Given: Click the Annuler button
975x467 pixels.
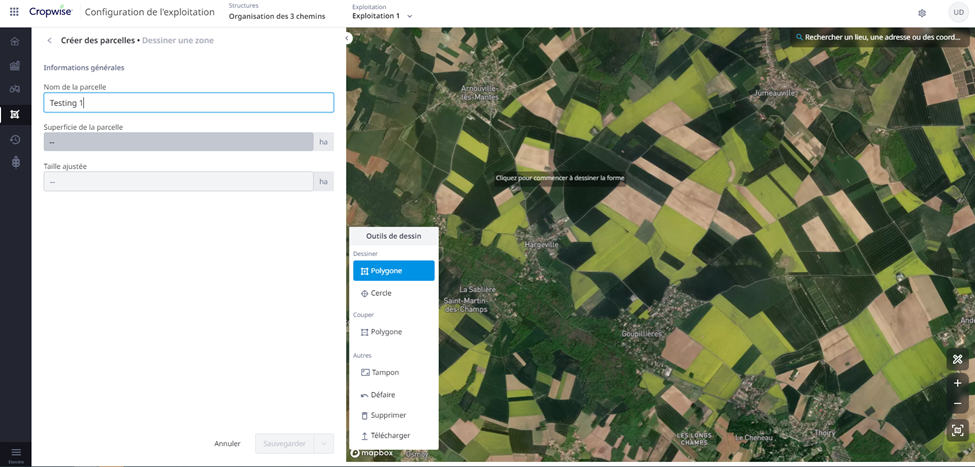Looking at the screenshot, I should pyautogui.click(x=227, y=444).
